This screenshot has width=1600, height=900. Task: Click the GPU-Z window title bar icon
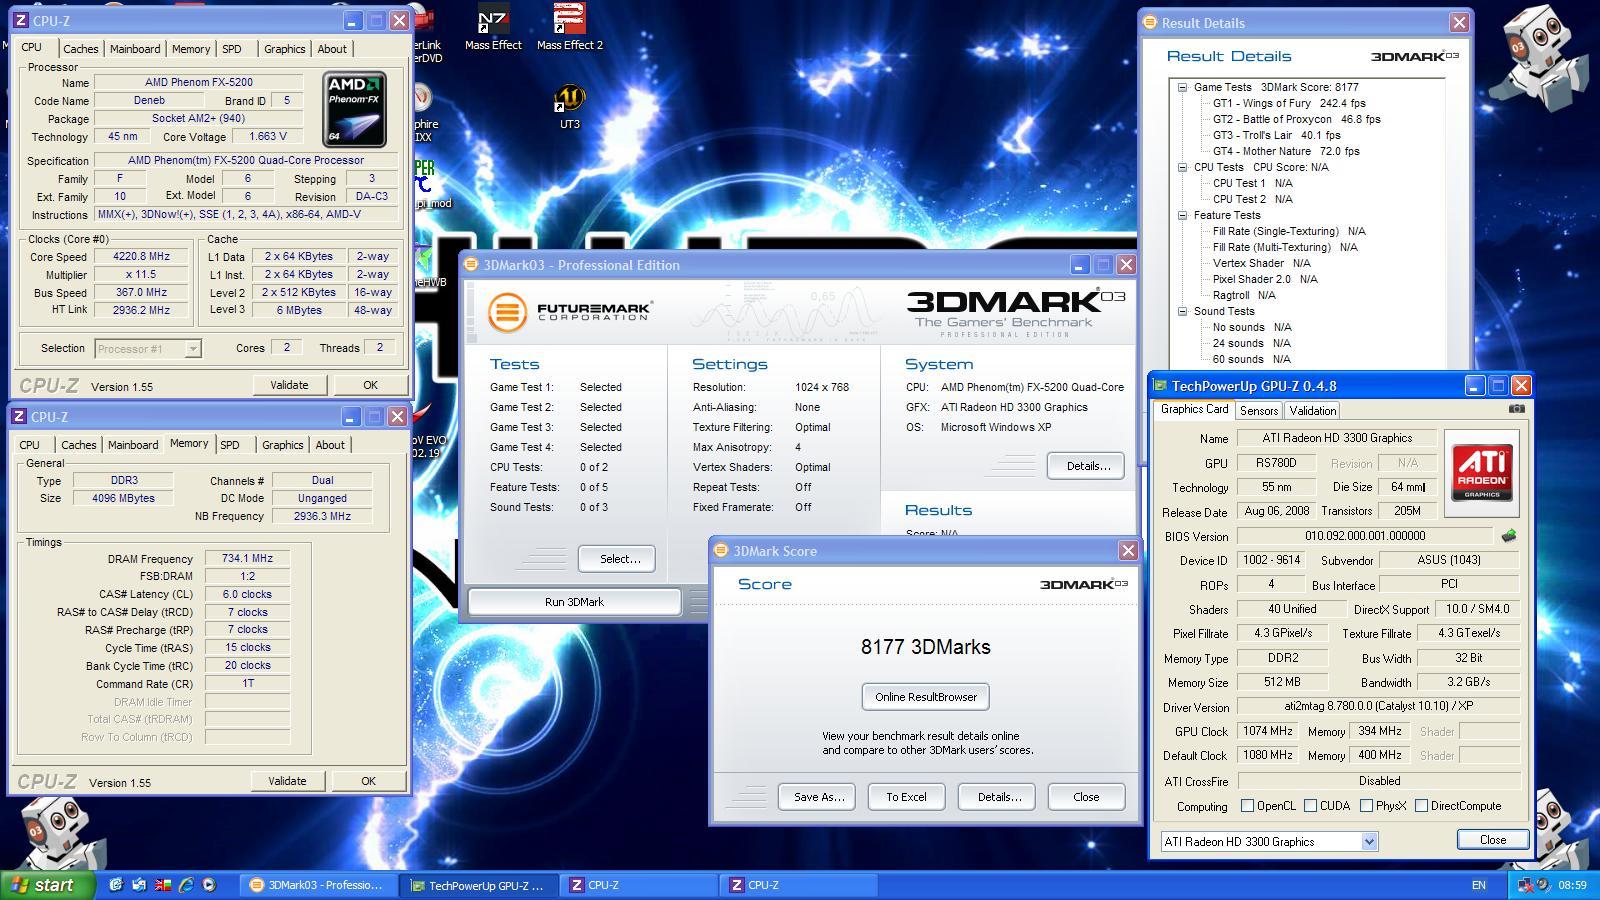point(1161,386)
